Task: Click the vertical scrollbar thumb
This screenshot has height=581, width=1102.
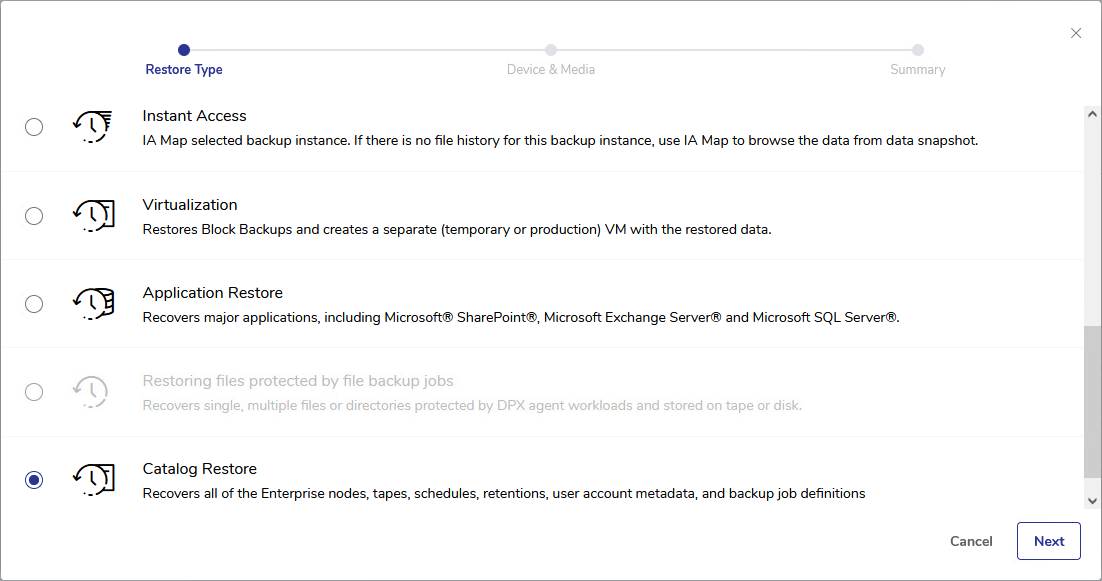Action: pyautogui.click(x=1092, y=400)
